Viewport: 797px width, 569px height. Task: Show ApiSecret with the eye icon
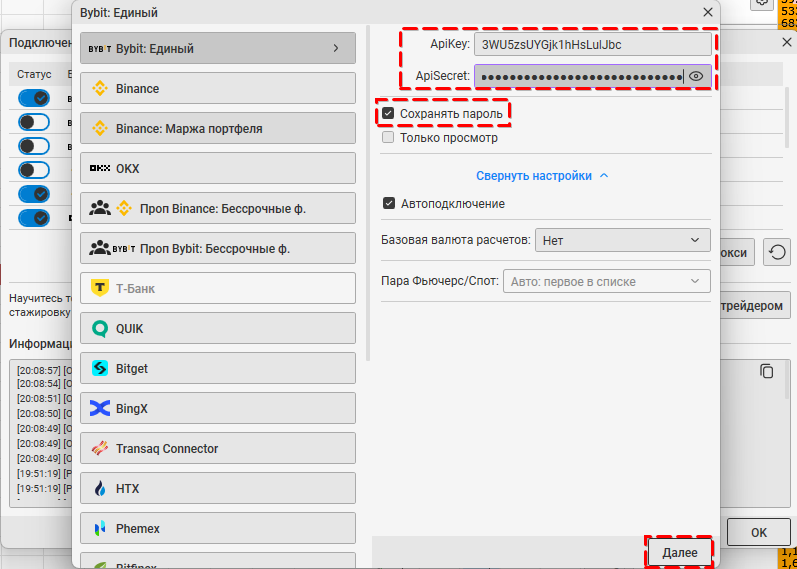696,77
